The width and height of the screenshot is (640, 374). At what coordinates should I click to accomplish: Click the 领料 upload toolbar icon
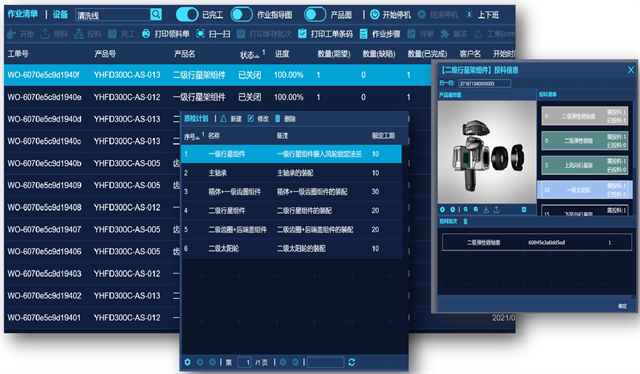coord(45,34)
